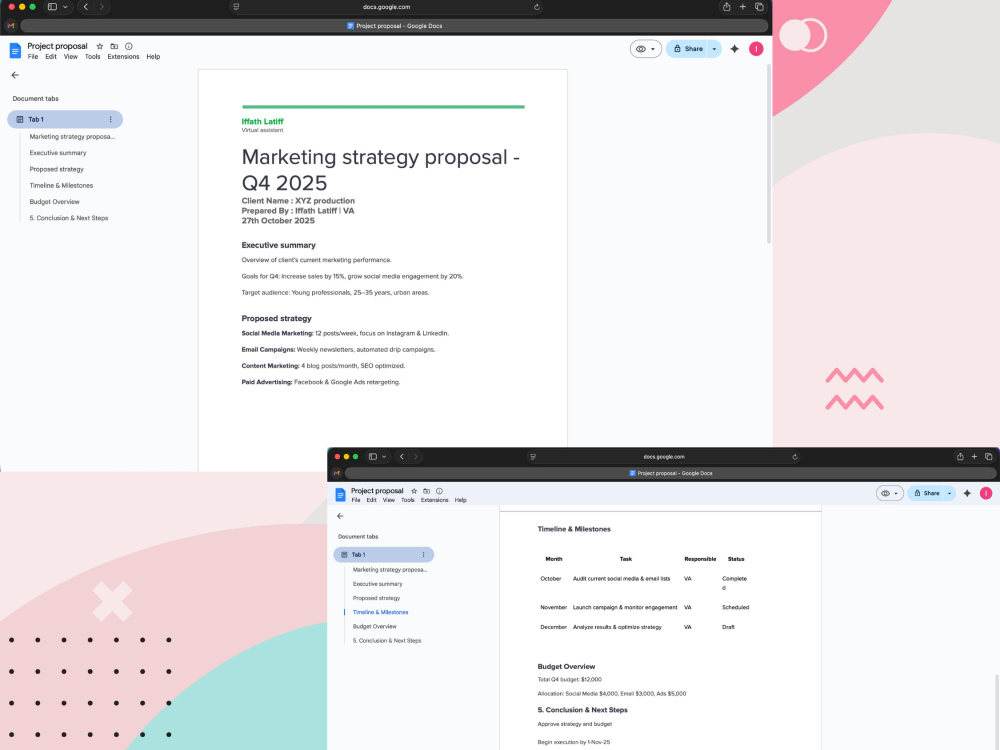The image size is (1000, 750).
Task: Select Tab 1 in the bottom window's tabs panel
Action: click(x=383, y=555)
